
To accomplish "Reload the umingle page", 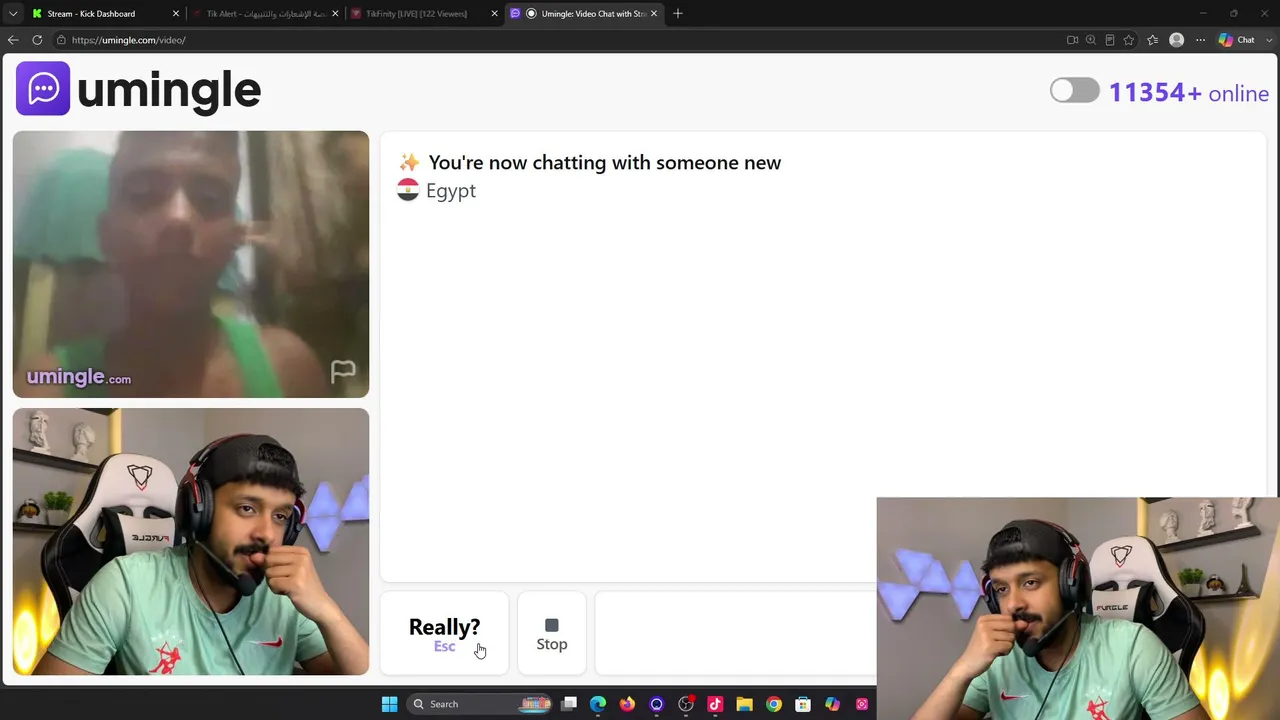I will pos(37,40).
